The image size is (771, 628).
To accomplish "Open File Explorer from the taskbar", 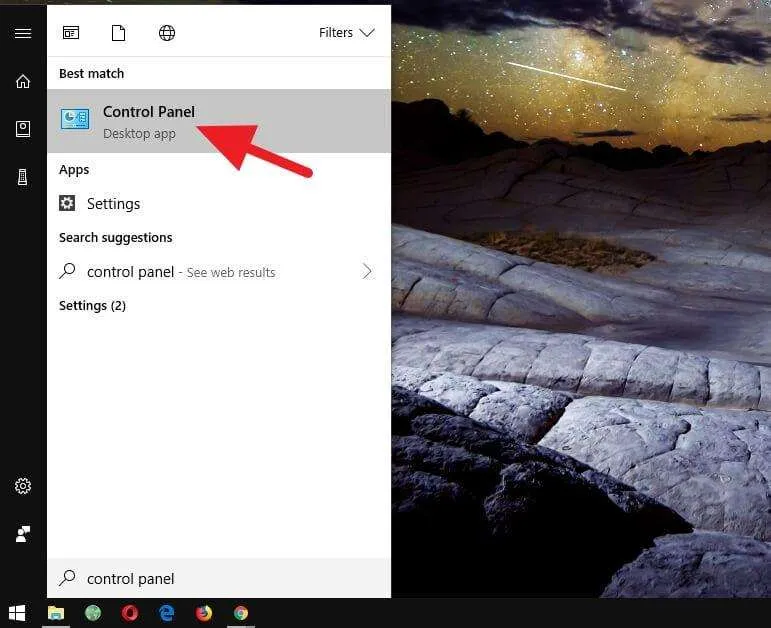I will pyautogui.click(x=56, y=613).
